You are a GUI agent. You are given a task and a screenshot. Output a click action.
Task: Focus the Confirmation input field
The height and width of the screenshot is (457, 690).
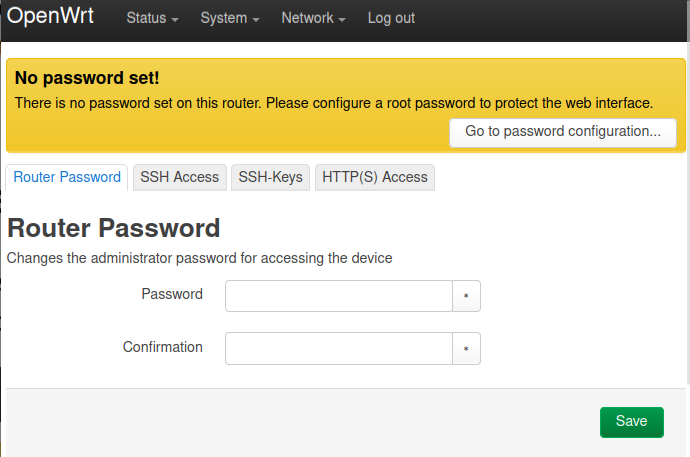coord(339,349)
